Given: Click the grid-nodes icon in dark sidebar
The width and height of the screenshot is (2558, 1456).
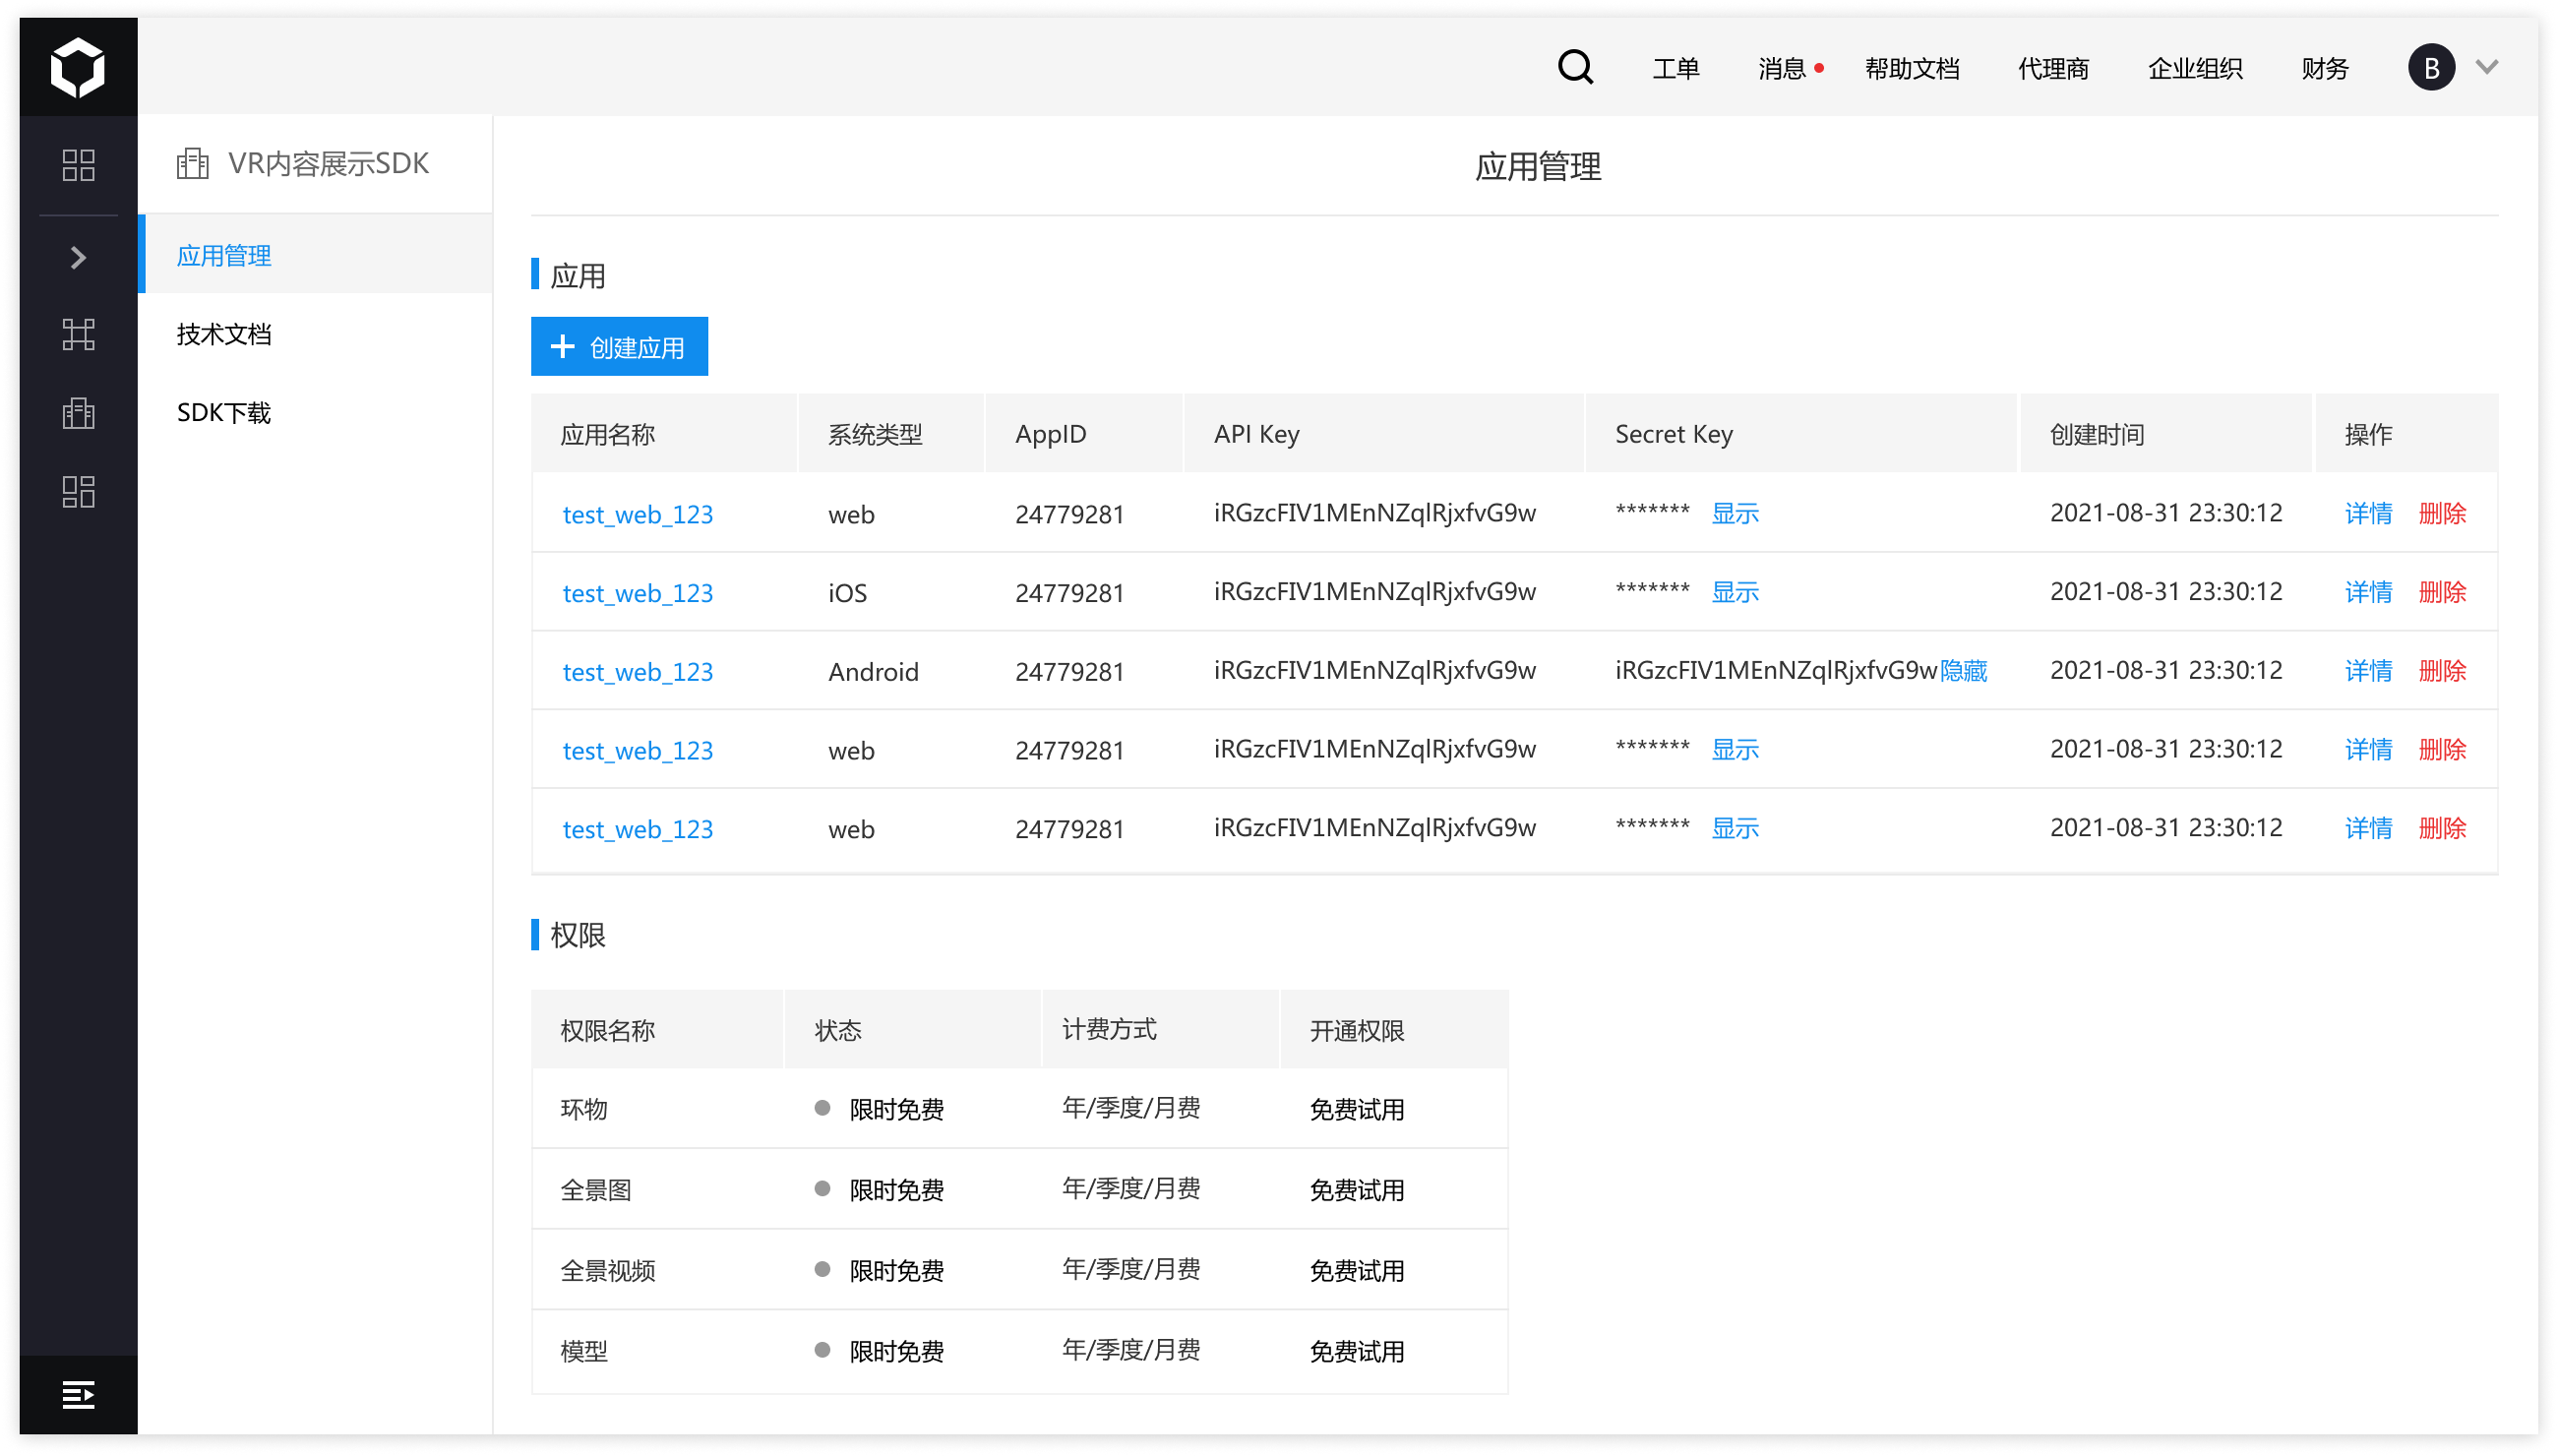Looking at the screenshot, I should 78,334.
